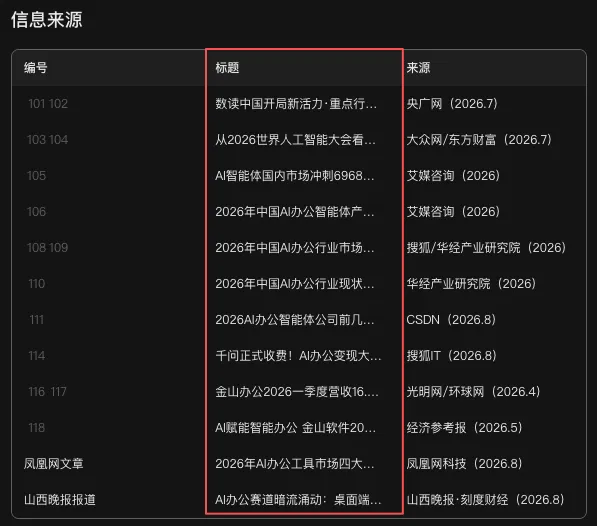Open citation number 110

(37, 284)
